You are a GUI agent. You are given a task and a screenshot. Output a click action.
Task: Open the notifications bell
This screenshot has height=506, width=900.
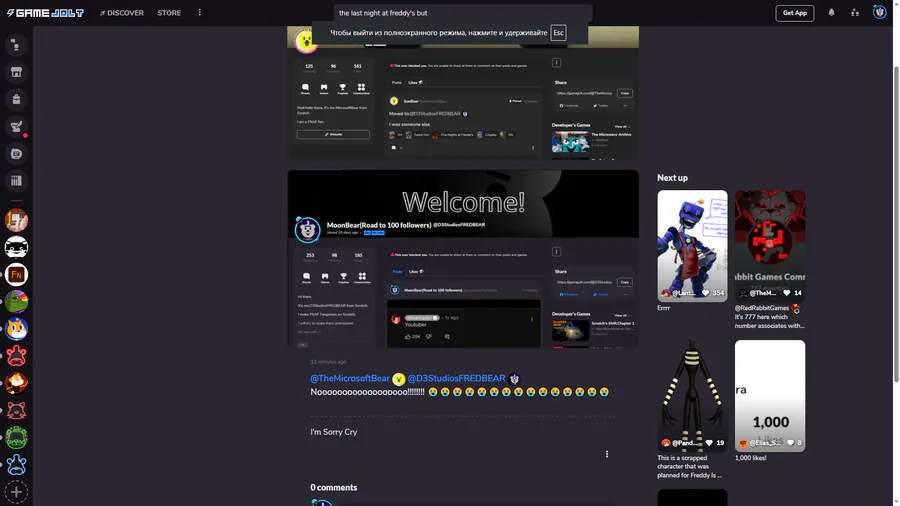point(831,13)
